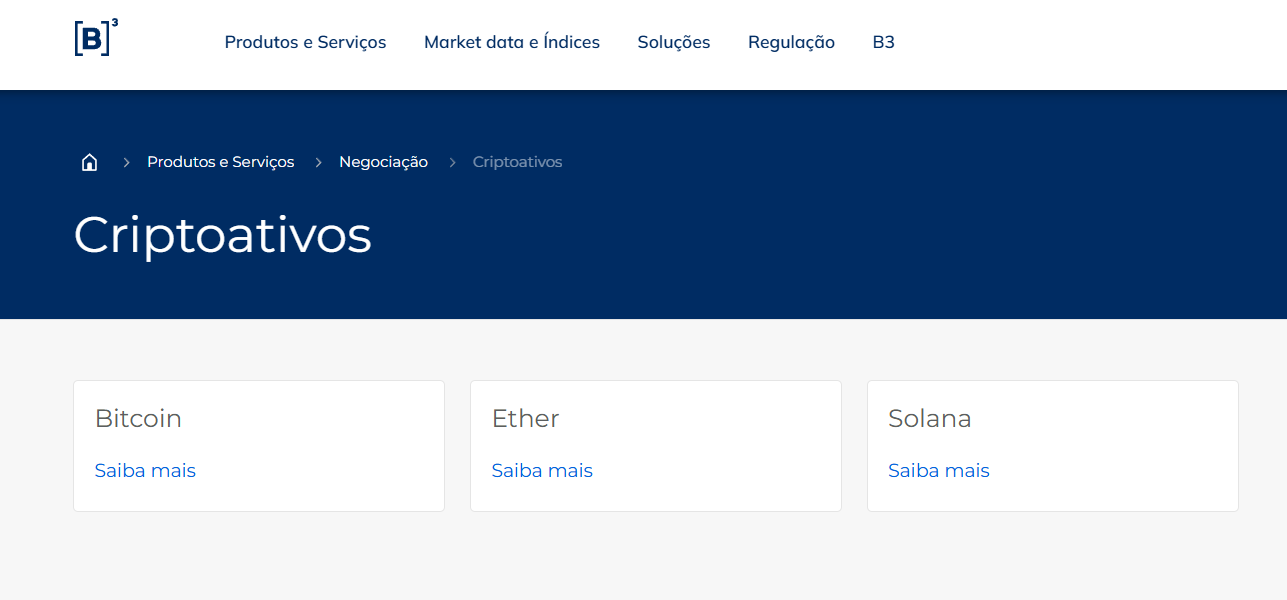Select the Solana card title

930,418
